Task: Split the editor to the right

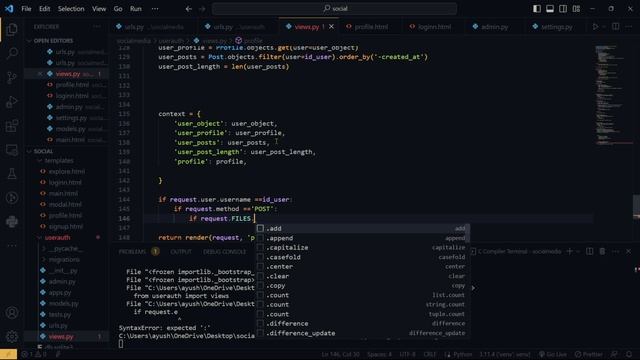Action: [616, 27]
